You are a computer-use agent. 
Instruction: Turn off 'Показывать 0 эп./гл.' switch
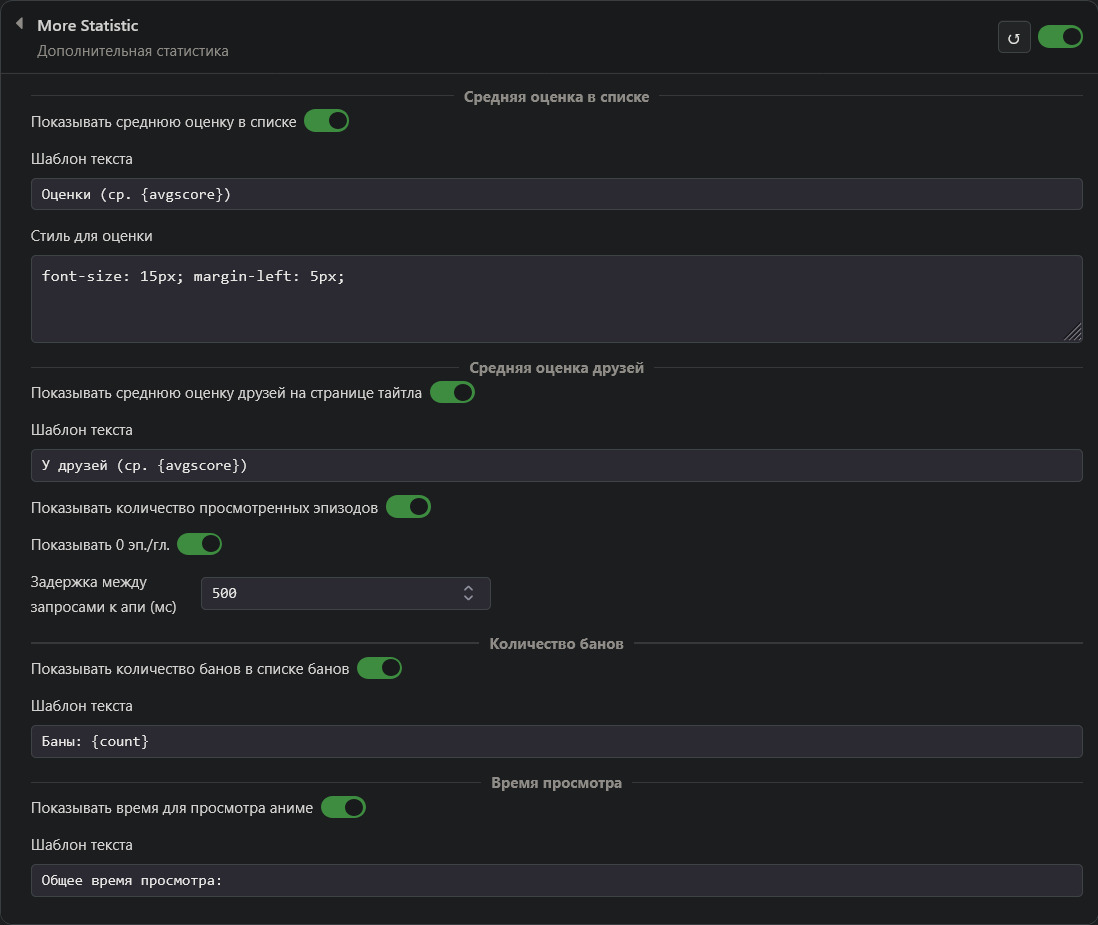point(199,544)
